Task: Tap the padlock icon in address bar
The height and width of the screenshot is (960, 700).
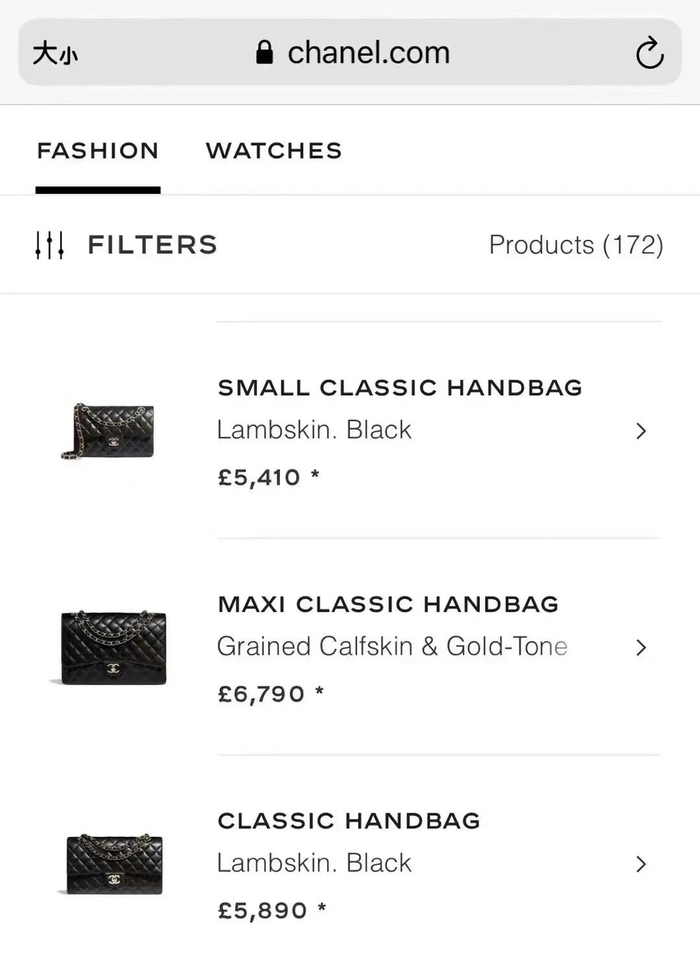Action: tap(265, 53)
